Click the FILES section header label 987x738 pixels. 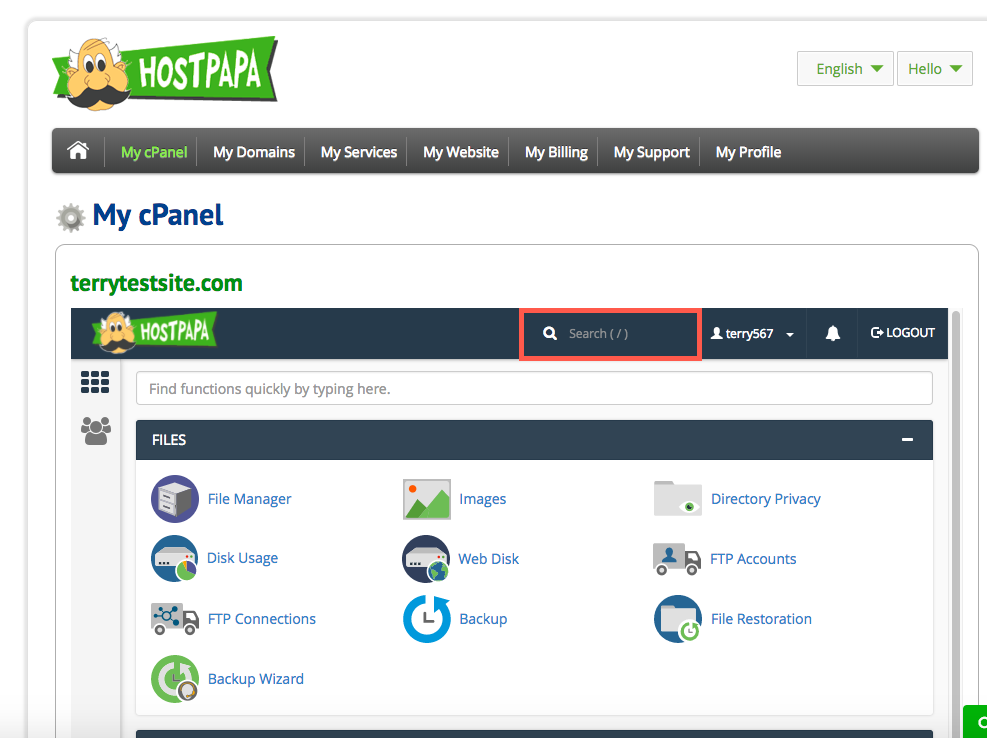point(169,440)
